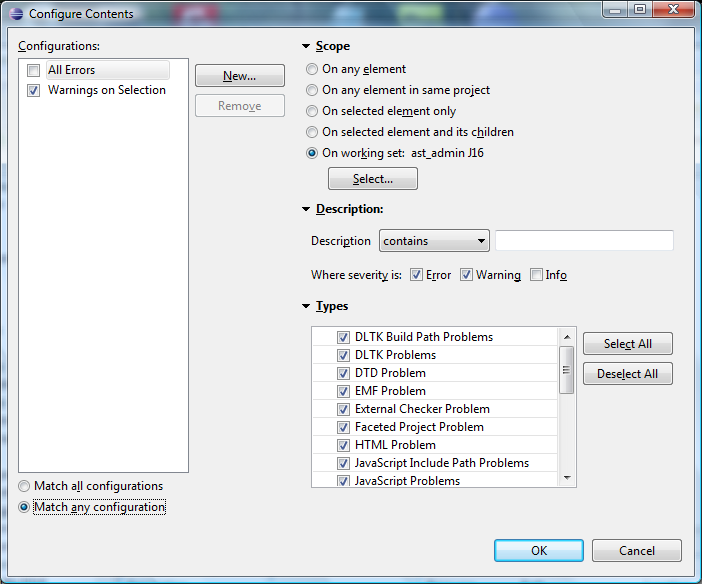Select 'Match all configurations' option

click(25, 487)
